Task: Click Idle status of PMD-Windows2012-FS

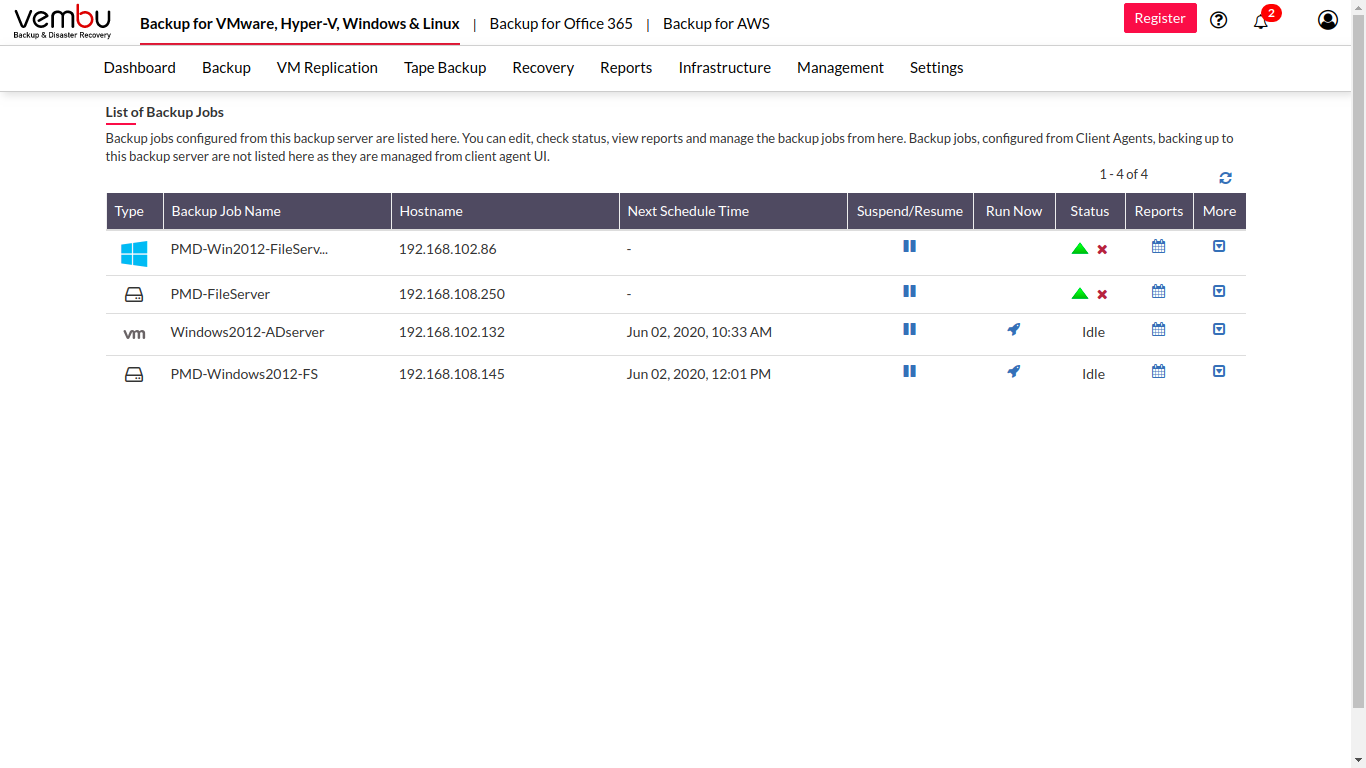Action: (x=1093, y=374)
